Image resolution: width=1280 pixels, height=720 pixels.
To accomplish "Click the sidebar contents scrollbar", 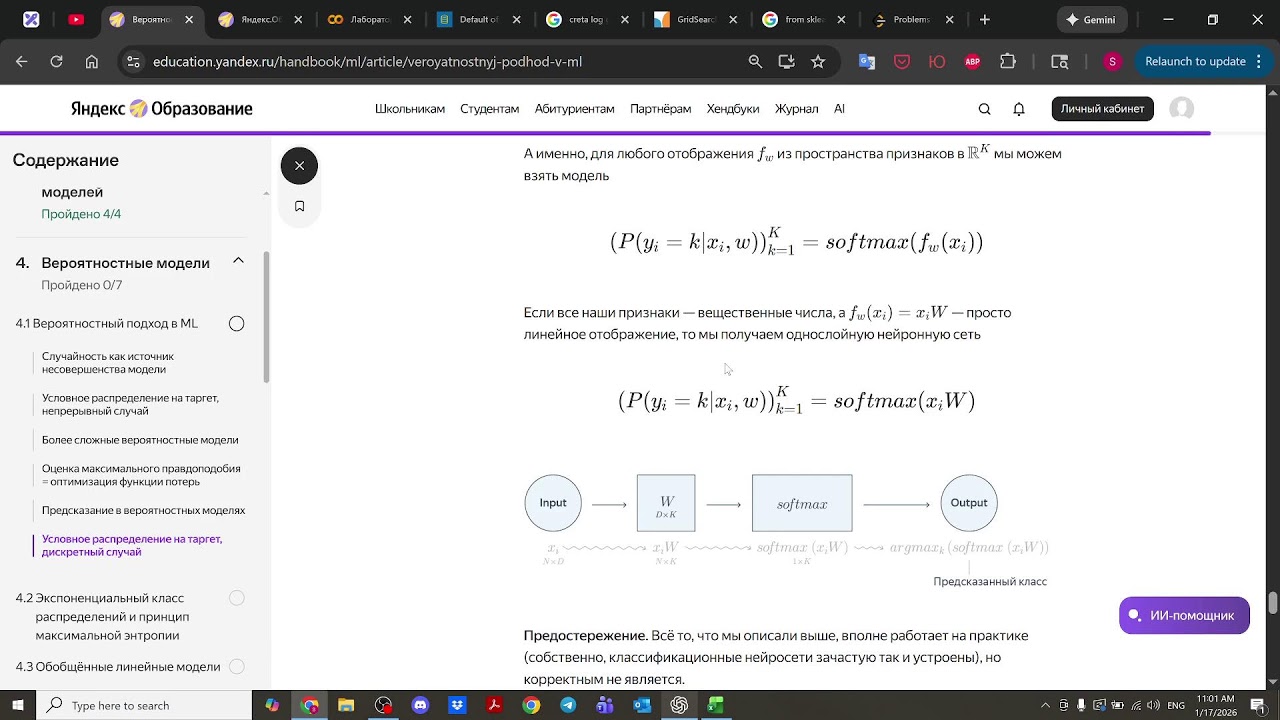I will pyautogui.click(x=266, y=317).
